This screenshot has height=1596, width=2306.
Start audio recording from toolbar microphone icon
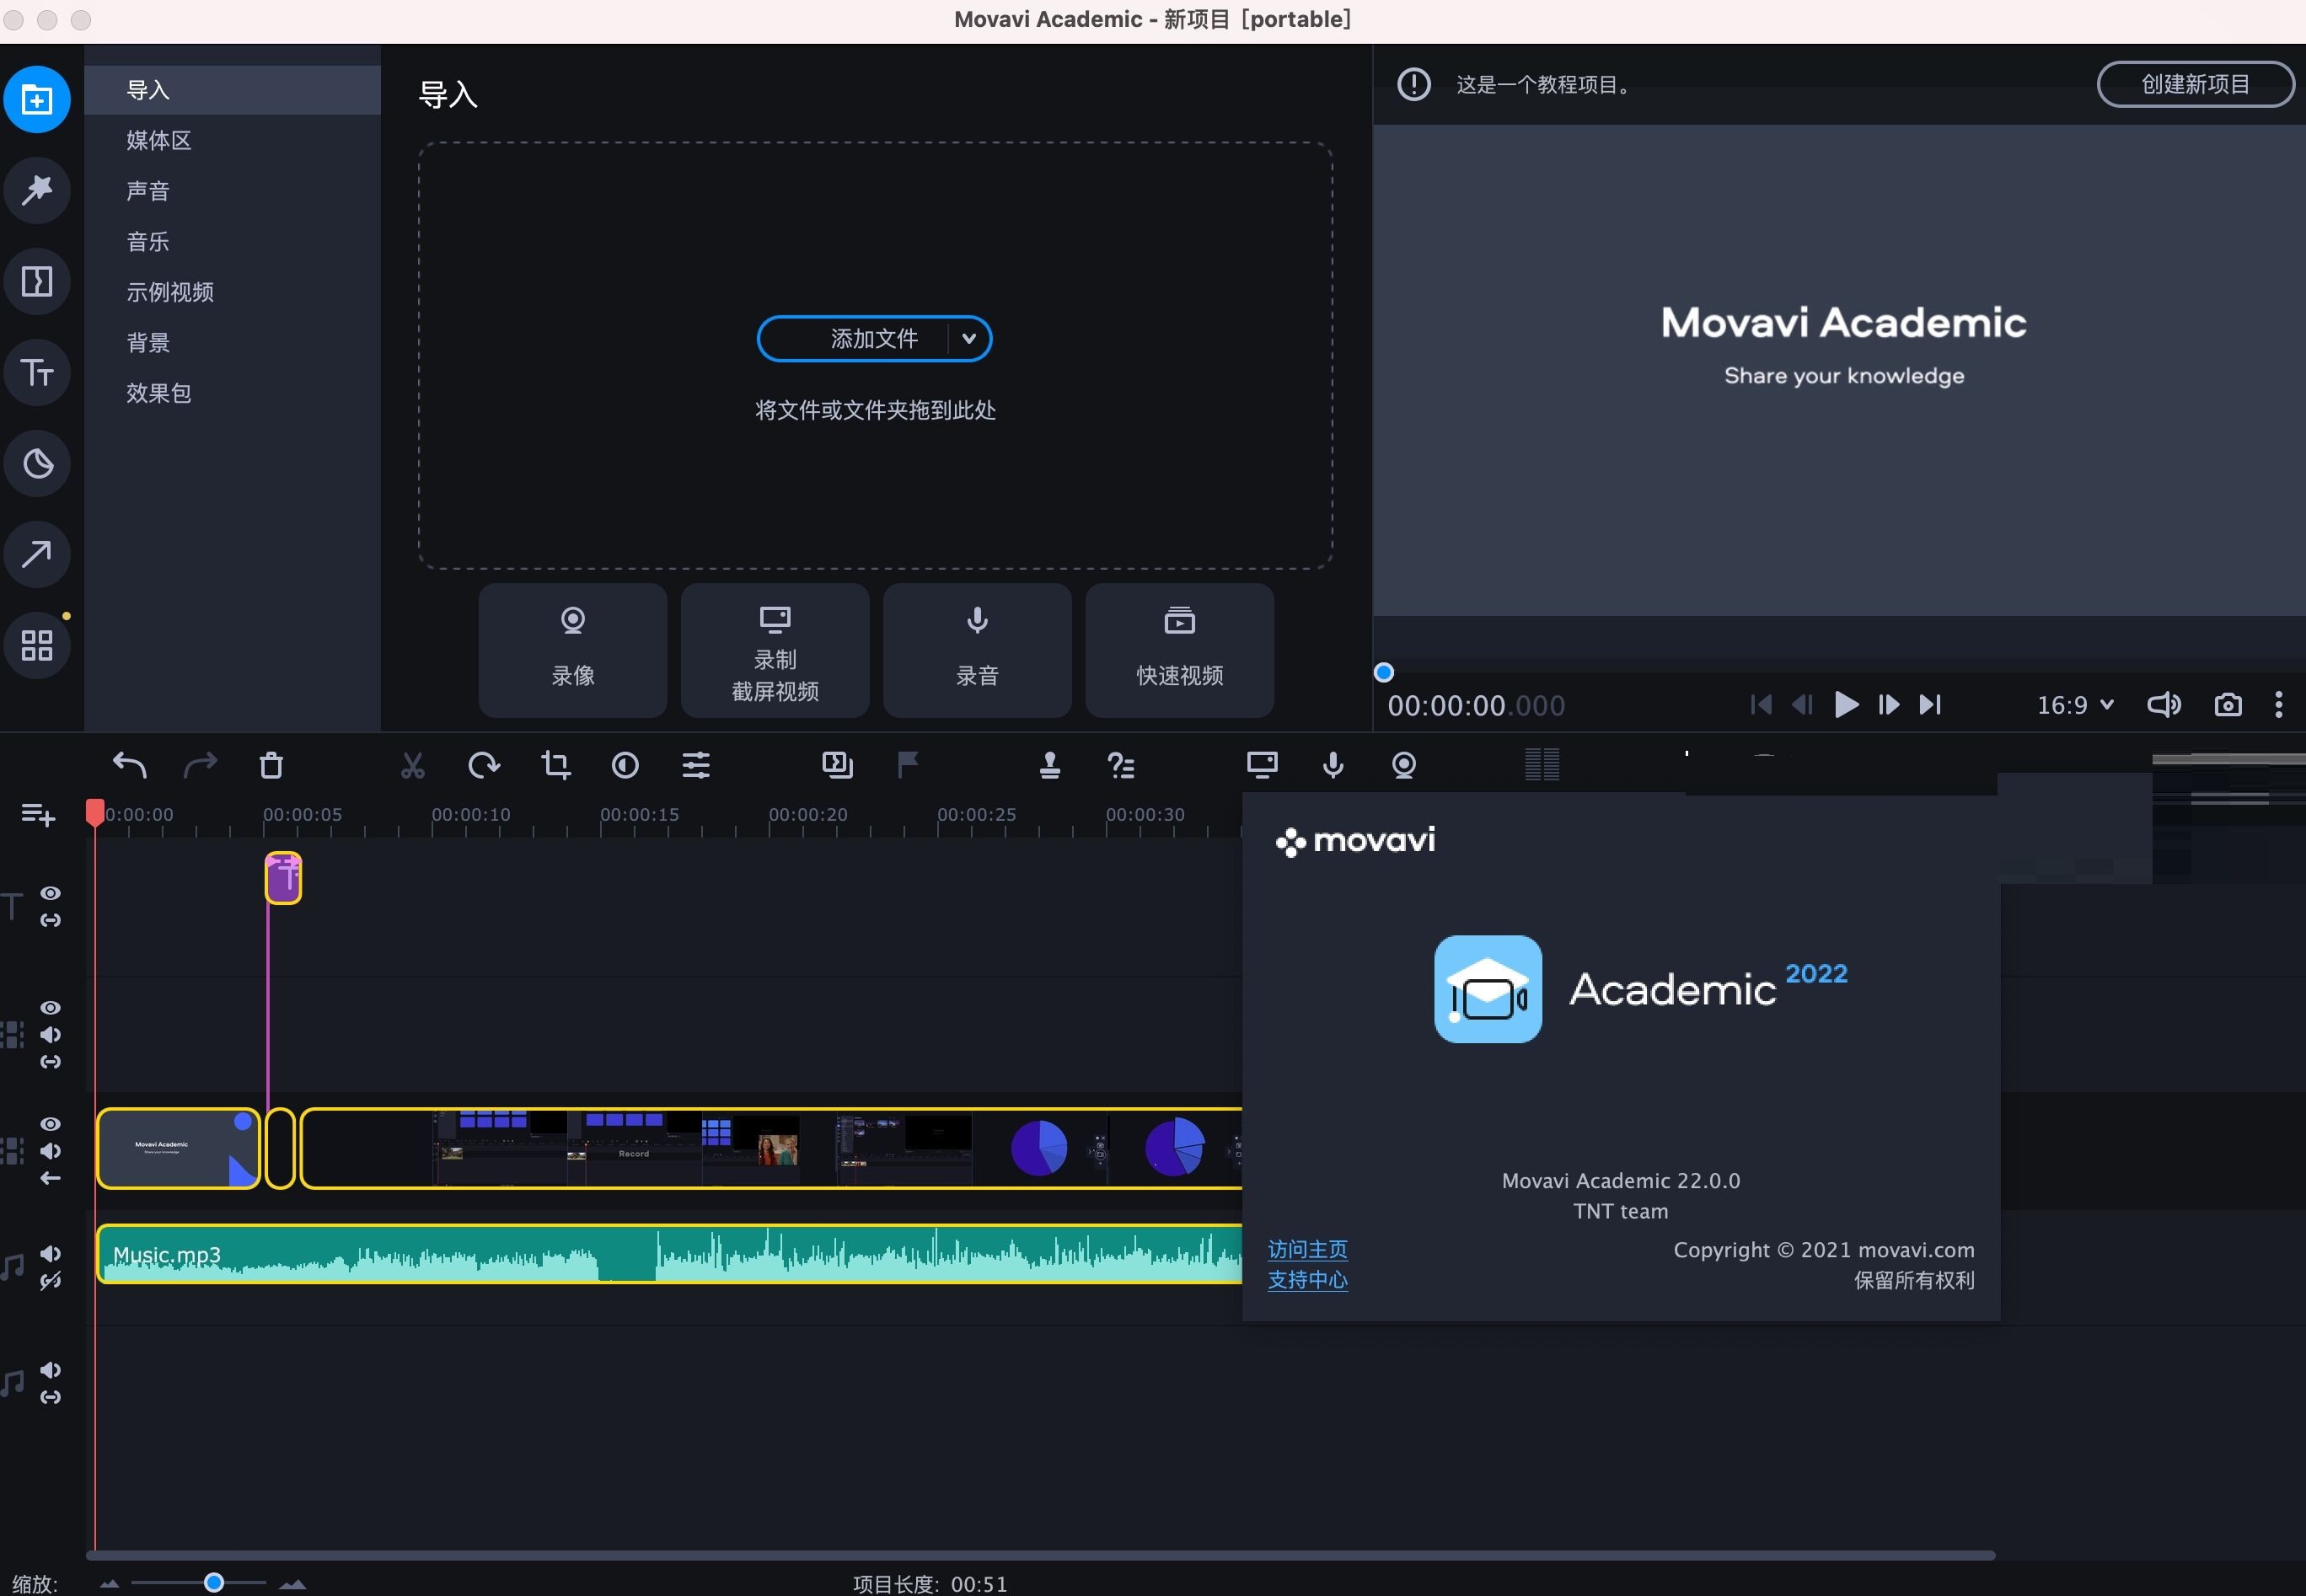[1333, 765]
